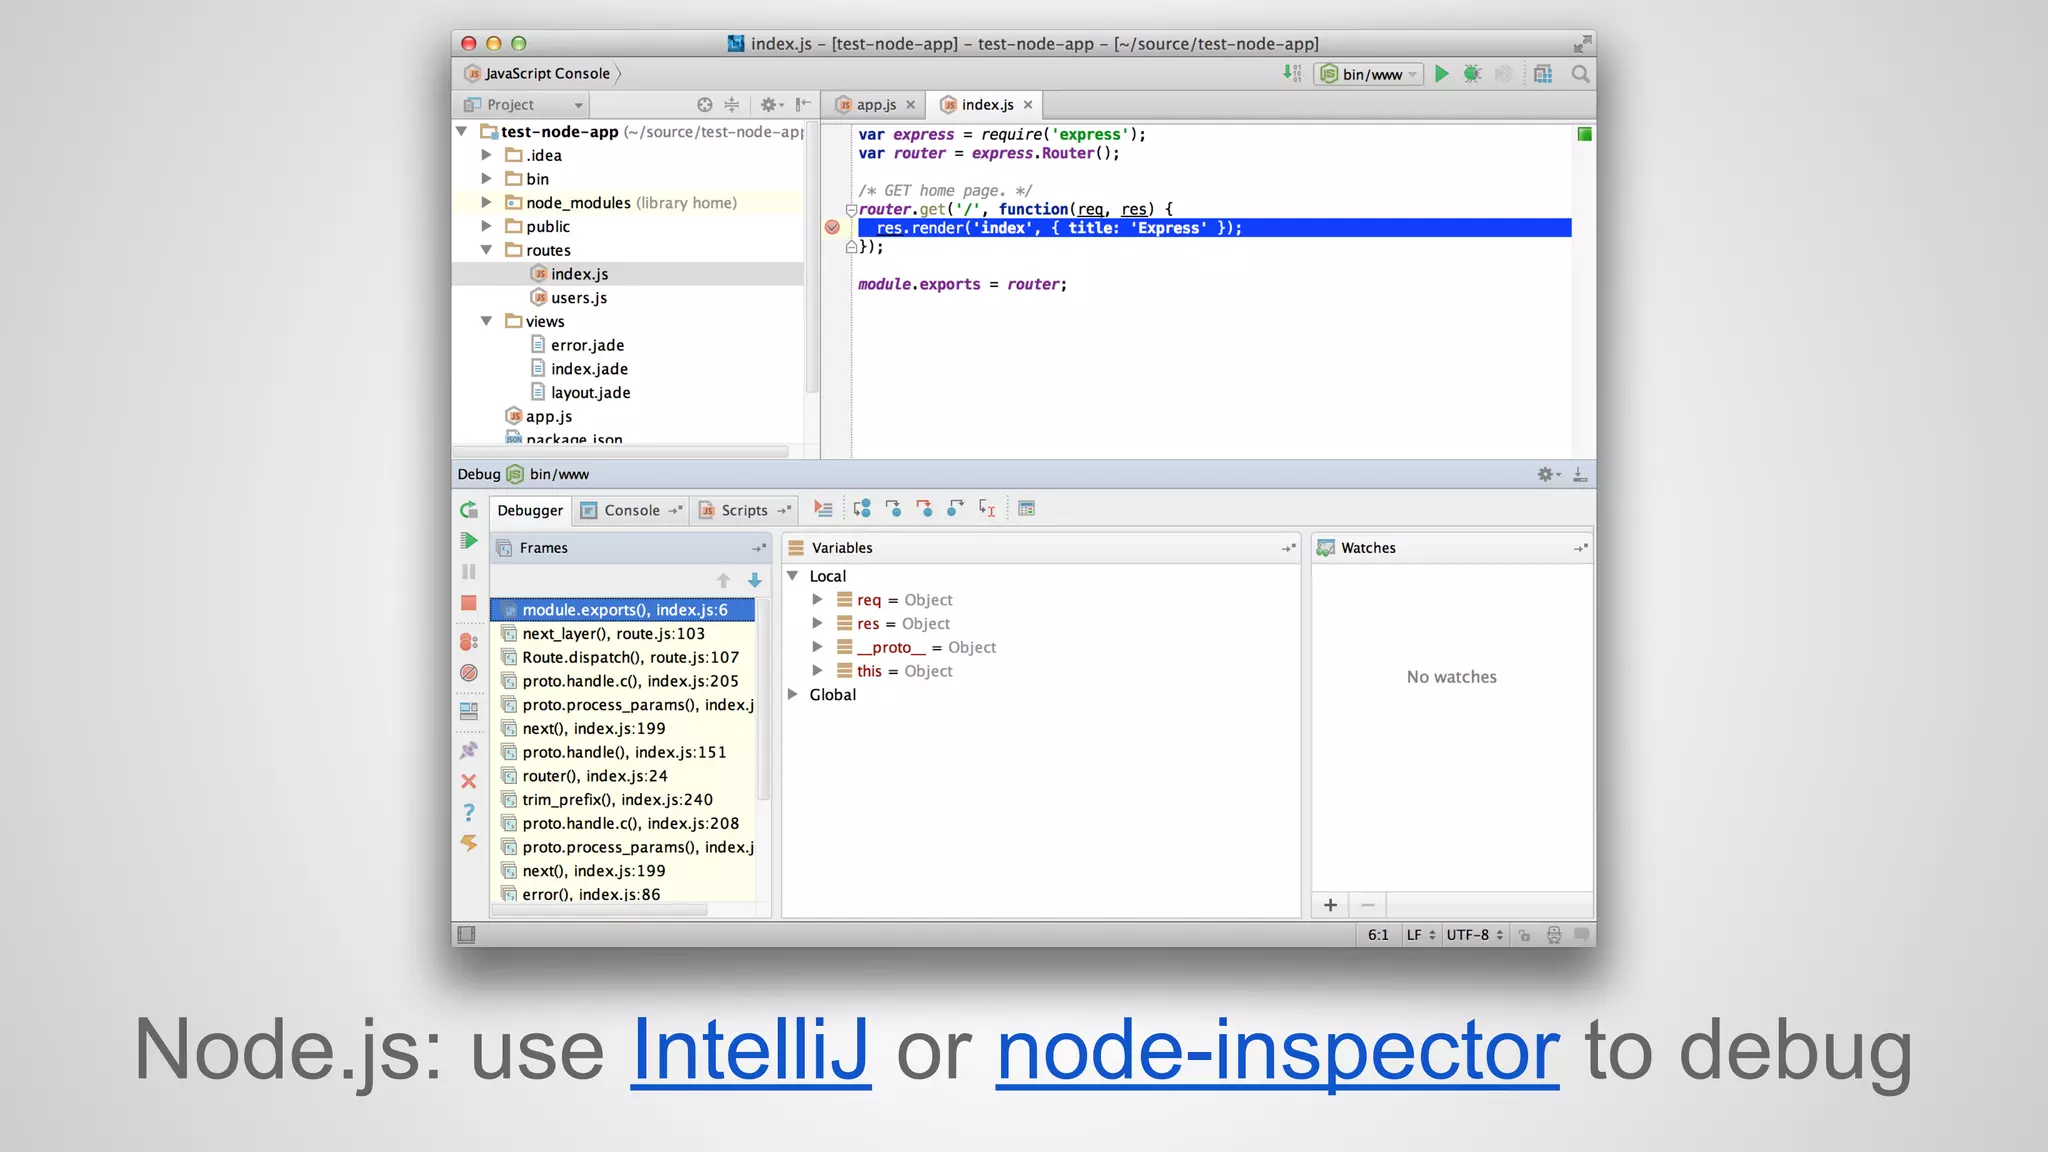The image size is (2048, 1152).
Task: Open the search magnifier icon
Action: (1580, 74)
